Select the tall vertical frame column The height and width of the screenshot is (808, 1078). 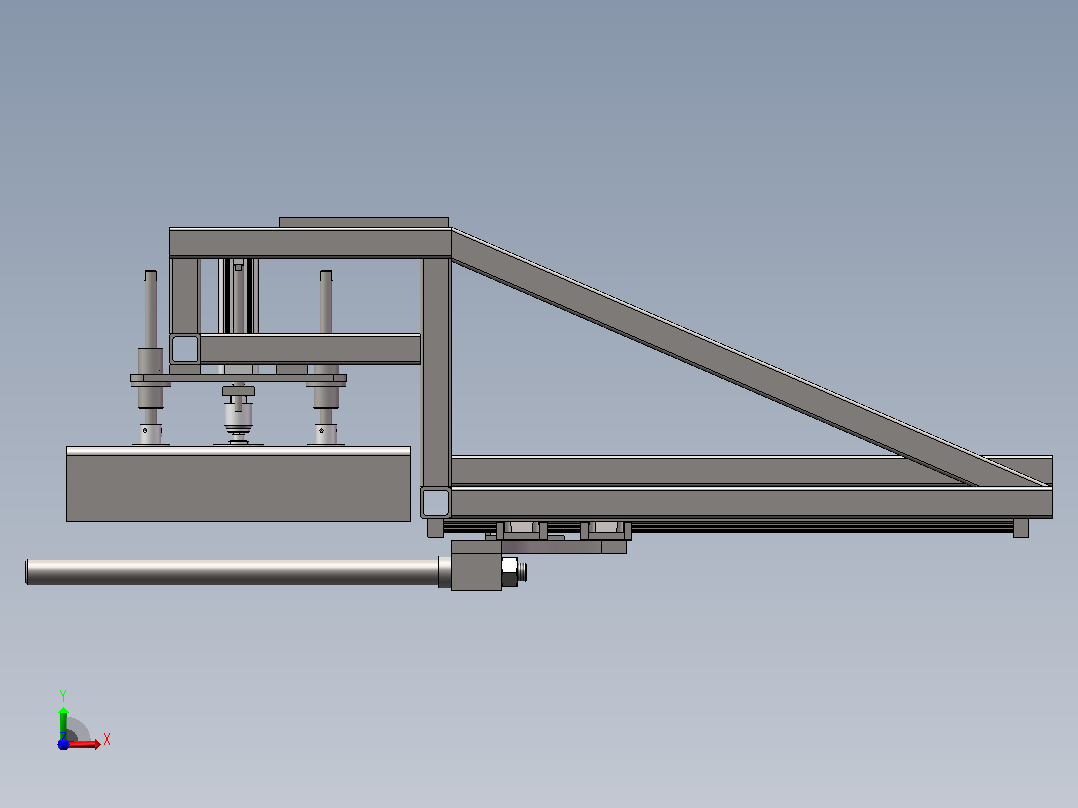coord(437,372)
